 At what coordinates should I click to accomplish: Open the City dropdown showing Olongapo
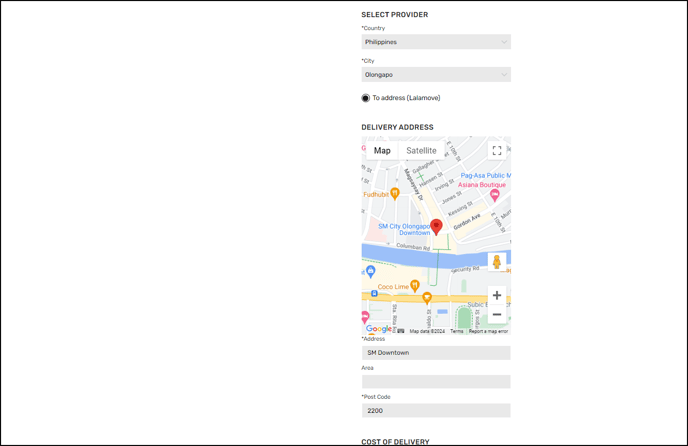point(436,75)
